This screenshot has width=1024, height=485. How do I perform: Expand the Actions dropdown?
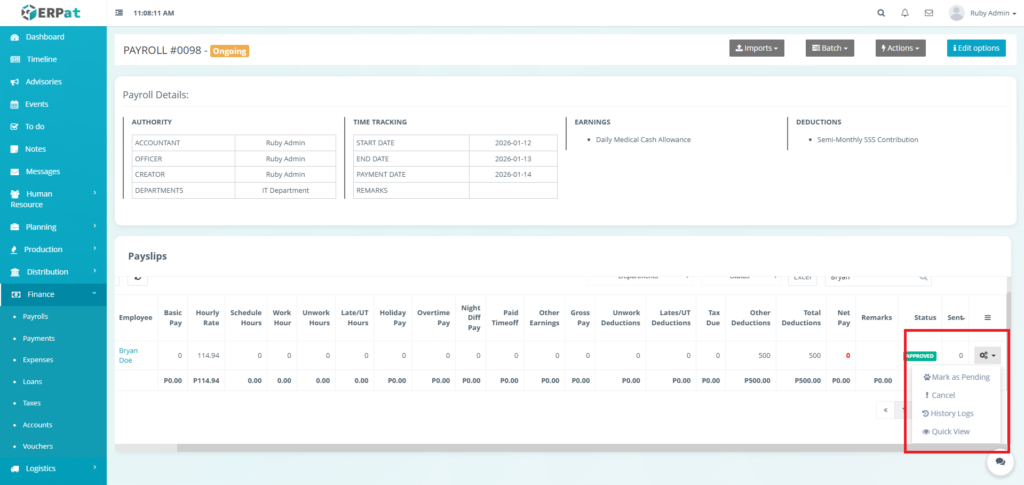coord(900,48)
